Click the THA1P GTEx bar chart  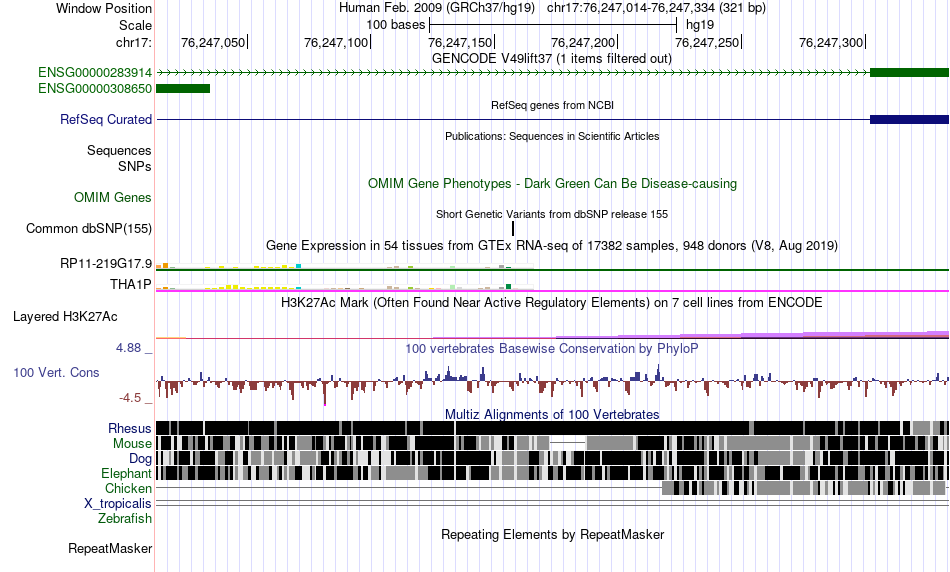pyautogui.click(x=345, y=286)
